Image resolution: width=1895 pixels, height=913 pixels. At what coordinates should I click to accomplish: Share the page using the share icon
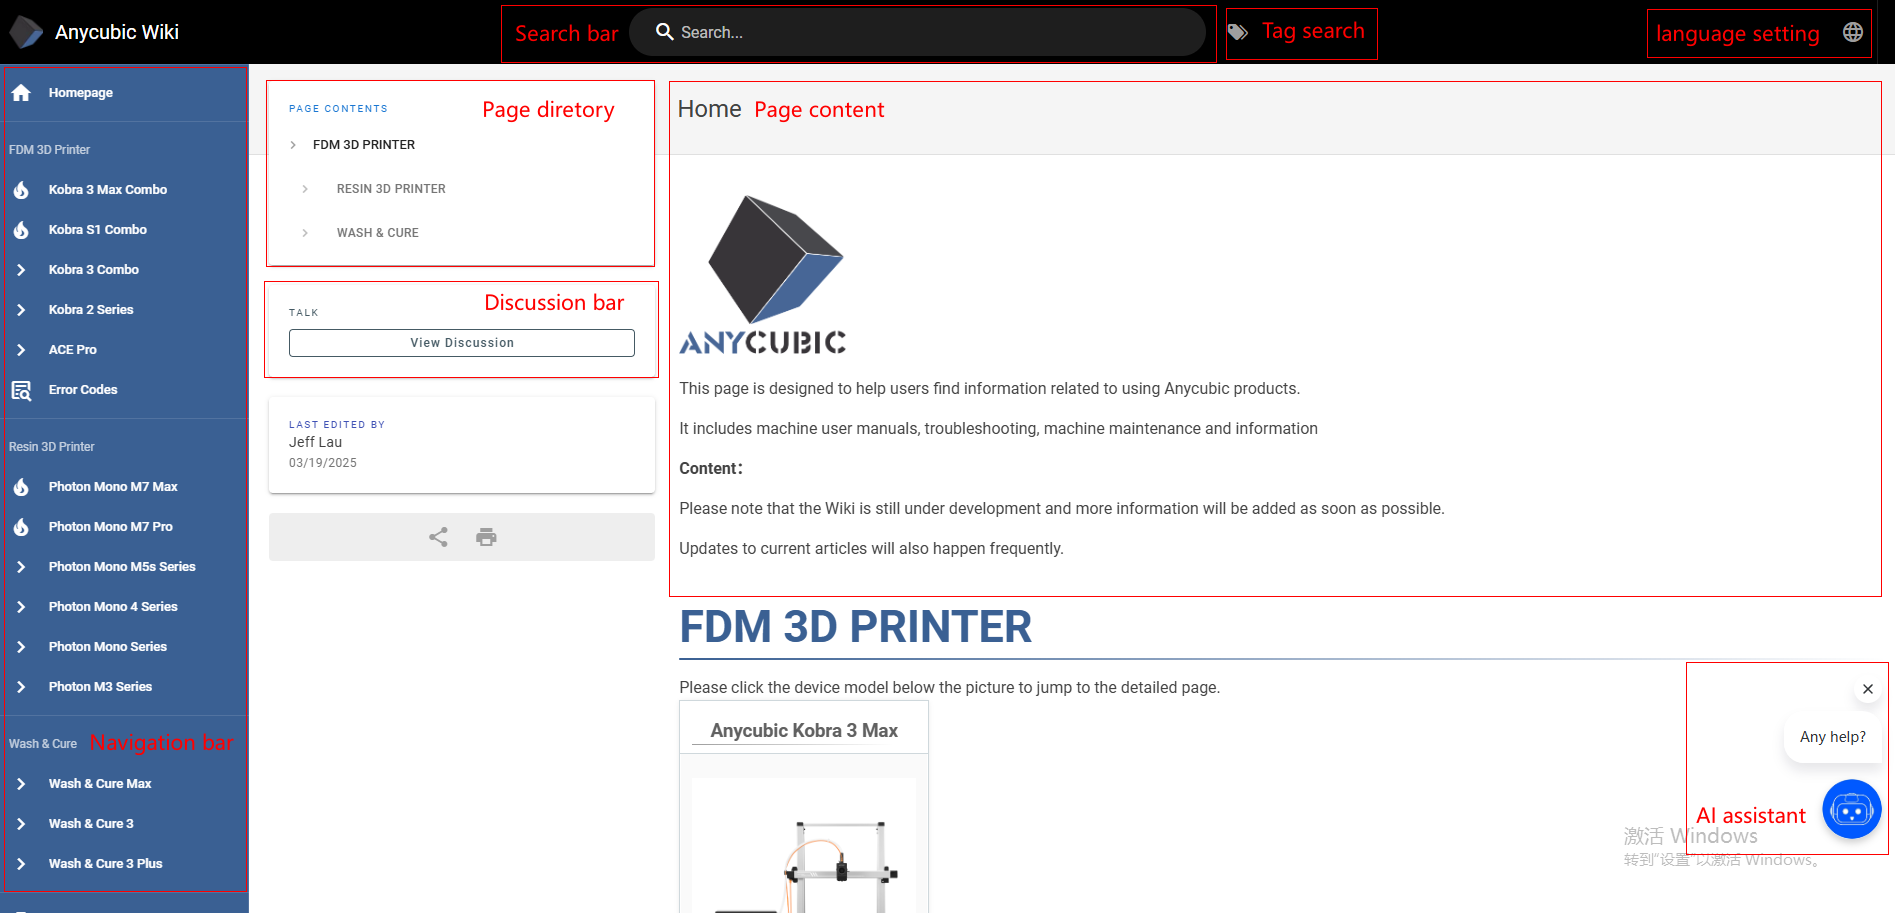tap(438, 537)
